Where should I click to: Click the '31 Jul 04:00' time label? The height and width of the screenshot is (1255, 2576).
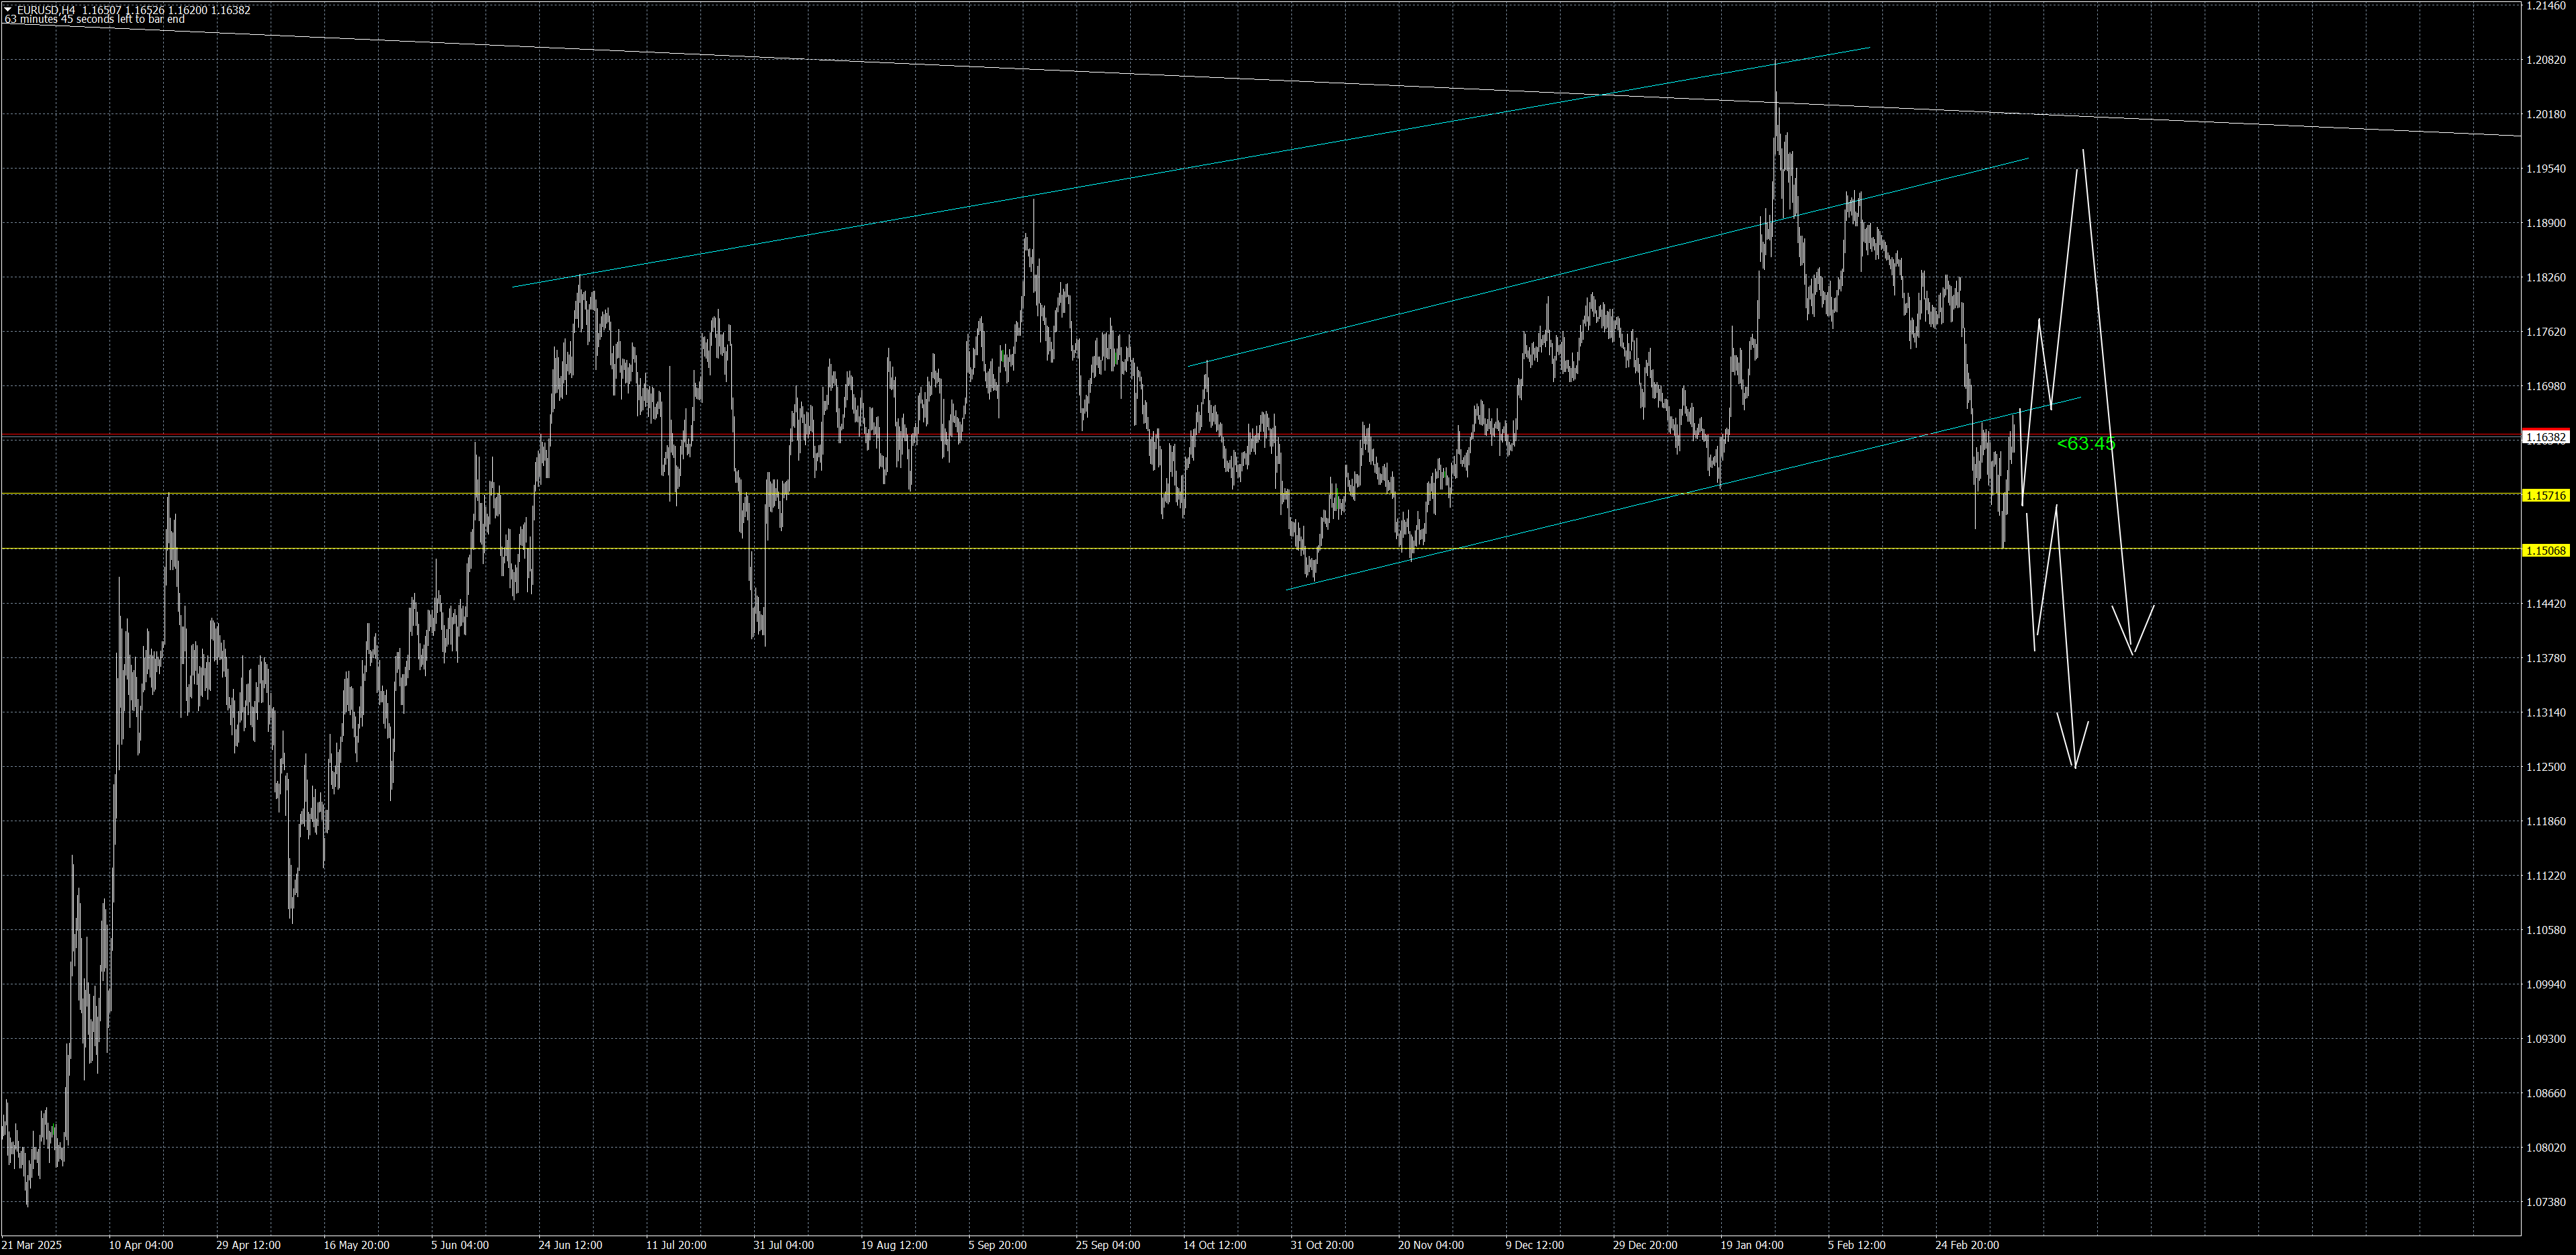point(784,1245)
